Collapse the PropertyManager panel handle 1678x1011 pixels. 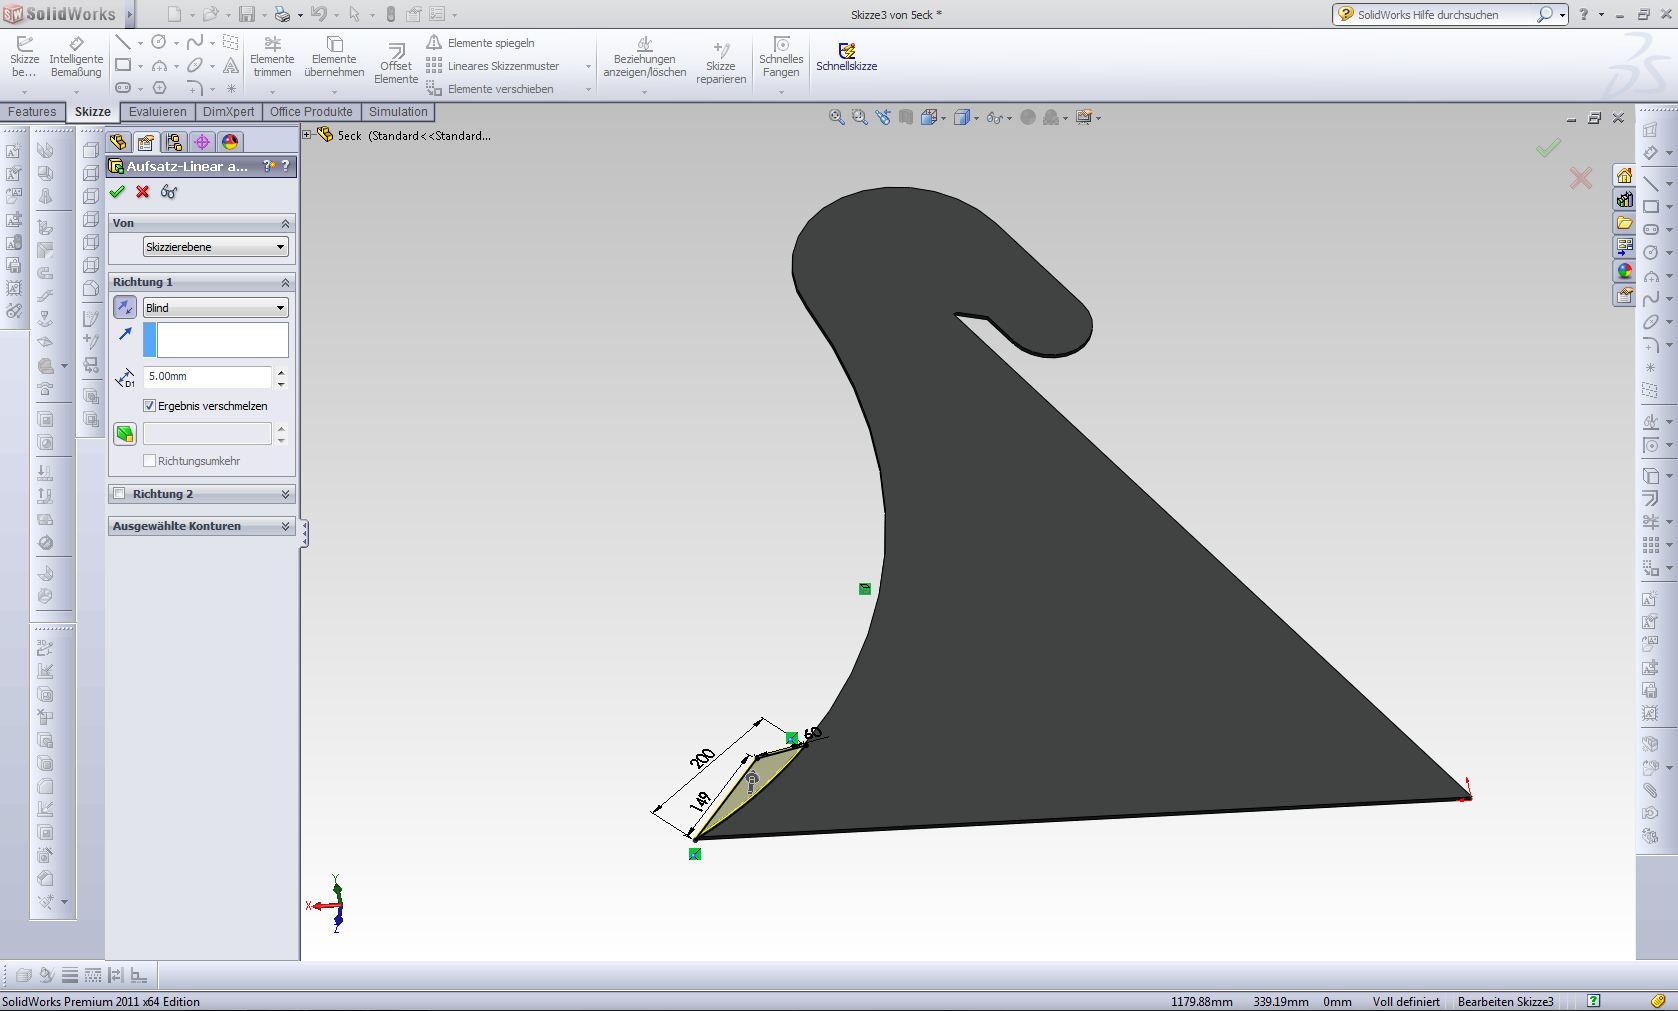(304, 533)
